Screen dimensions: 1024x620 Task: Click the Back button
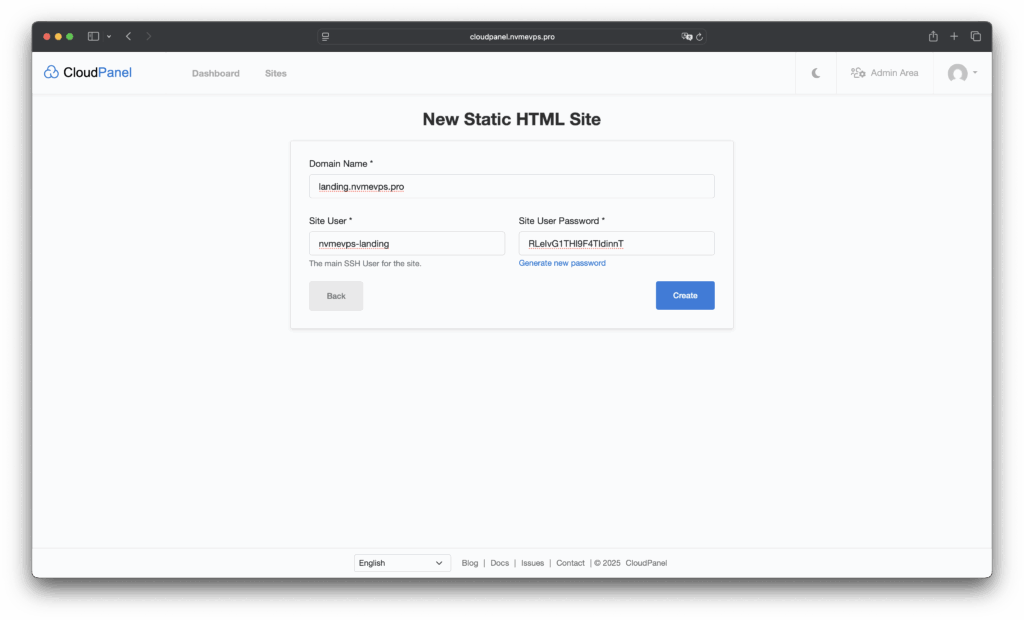[x=336, y=296]
